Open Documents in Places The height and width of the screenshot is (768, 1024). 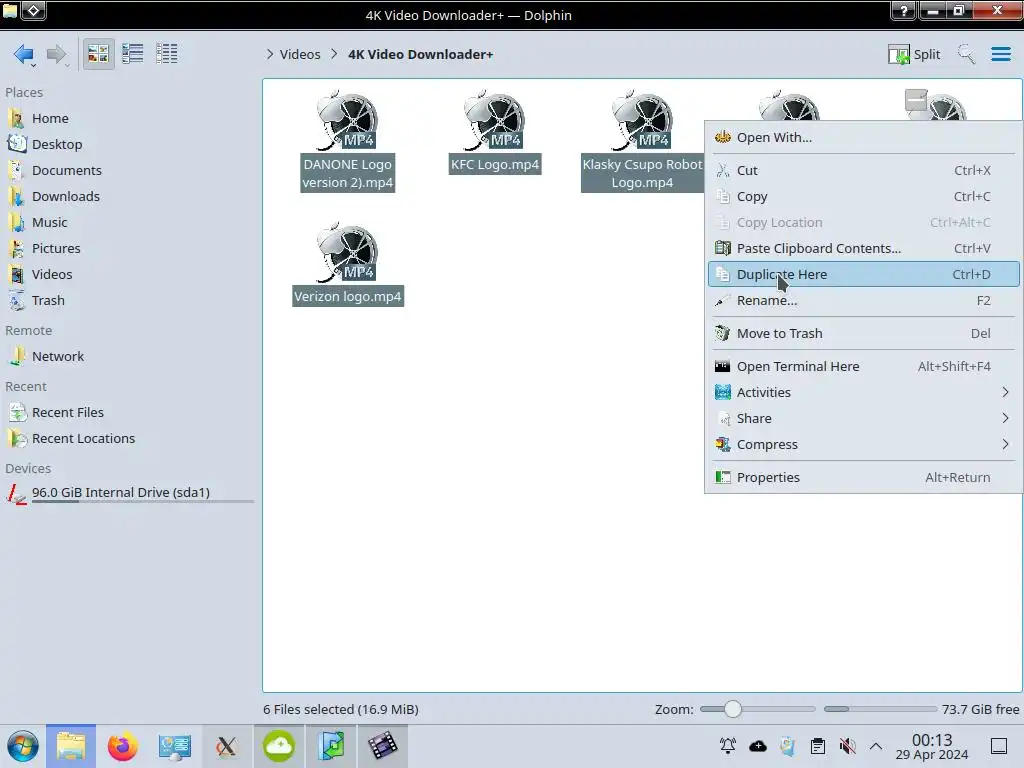coord(67,170)
